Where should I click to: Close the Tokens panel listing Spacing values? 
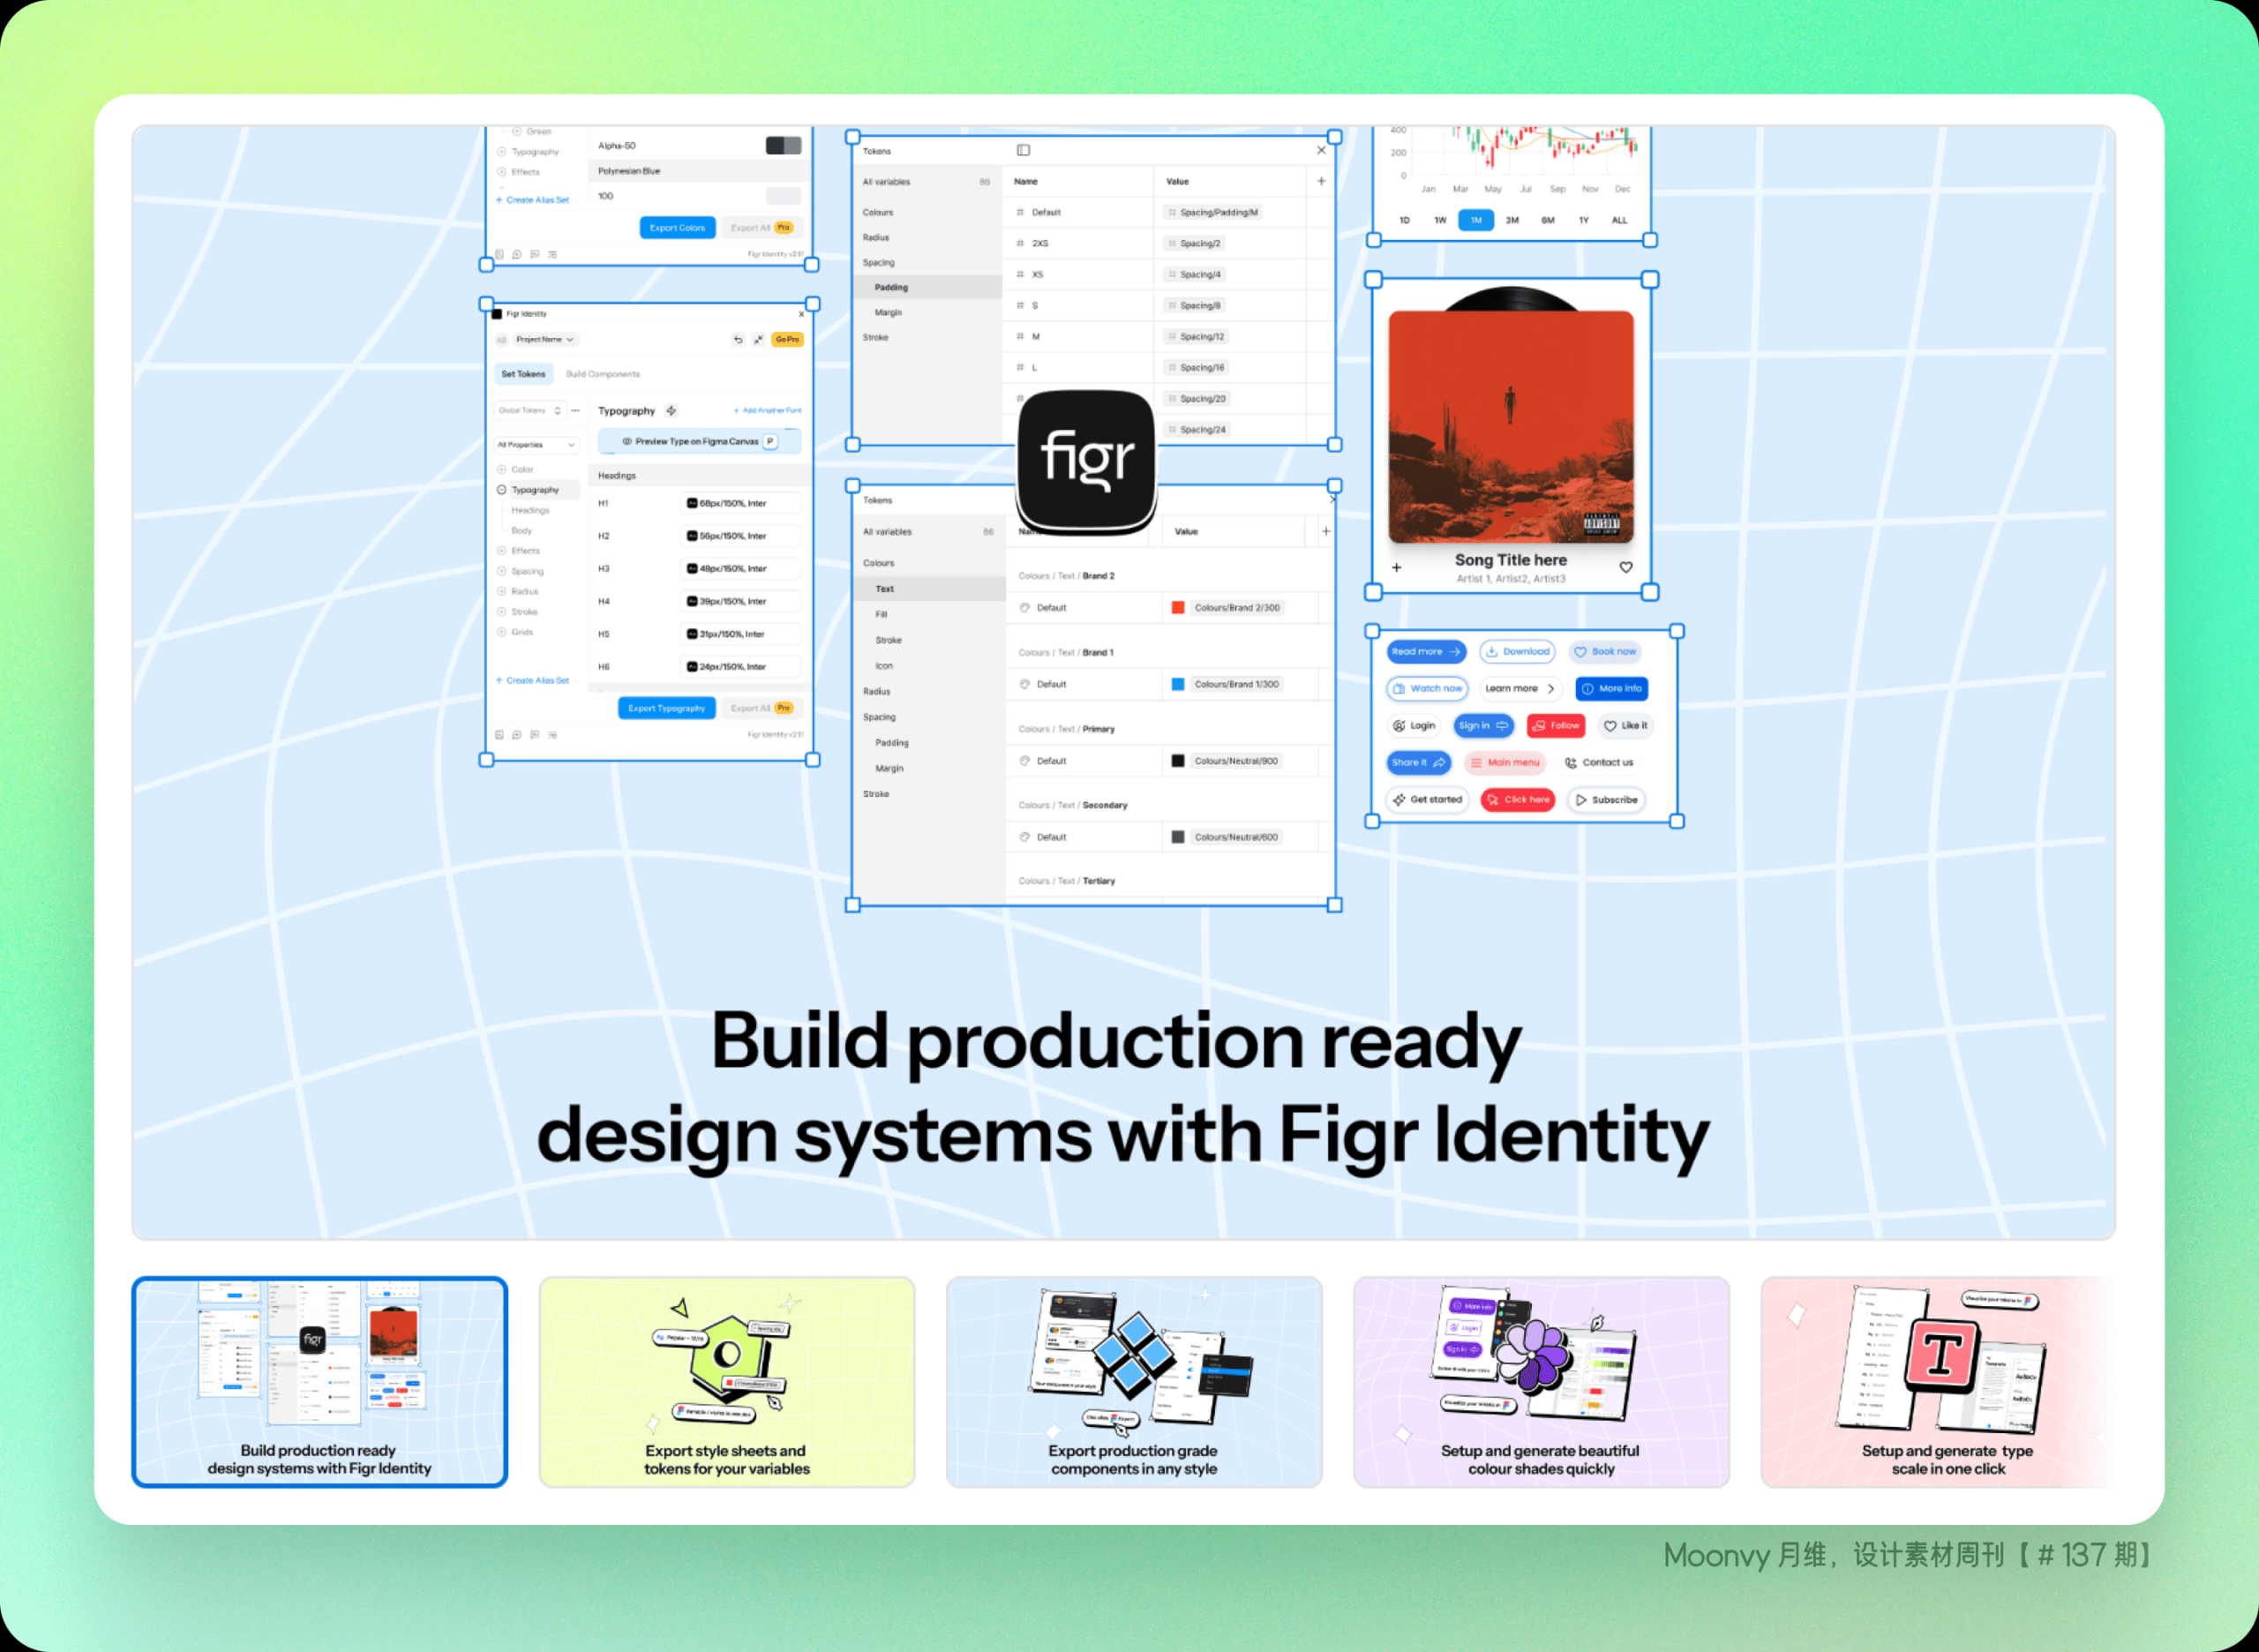click(x=1321, y=150)
